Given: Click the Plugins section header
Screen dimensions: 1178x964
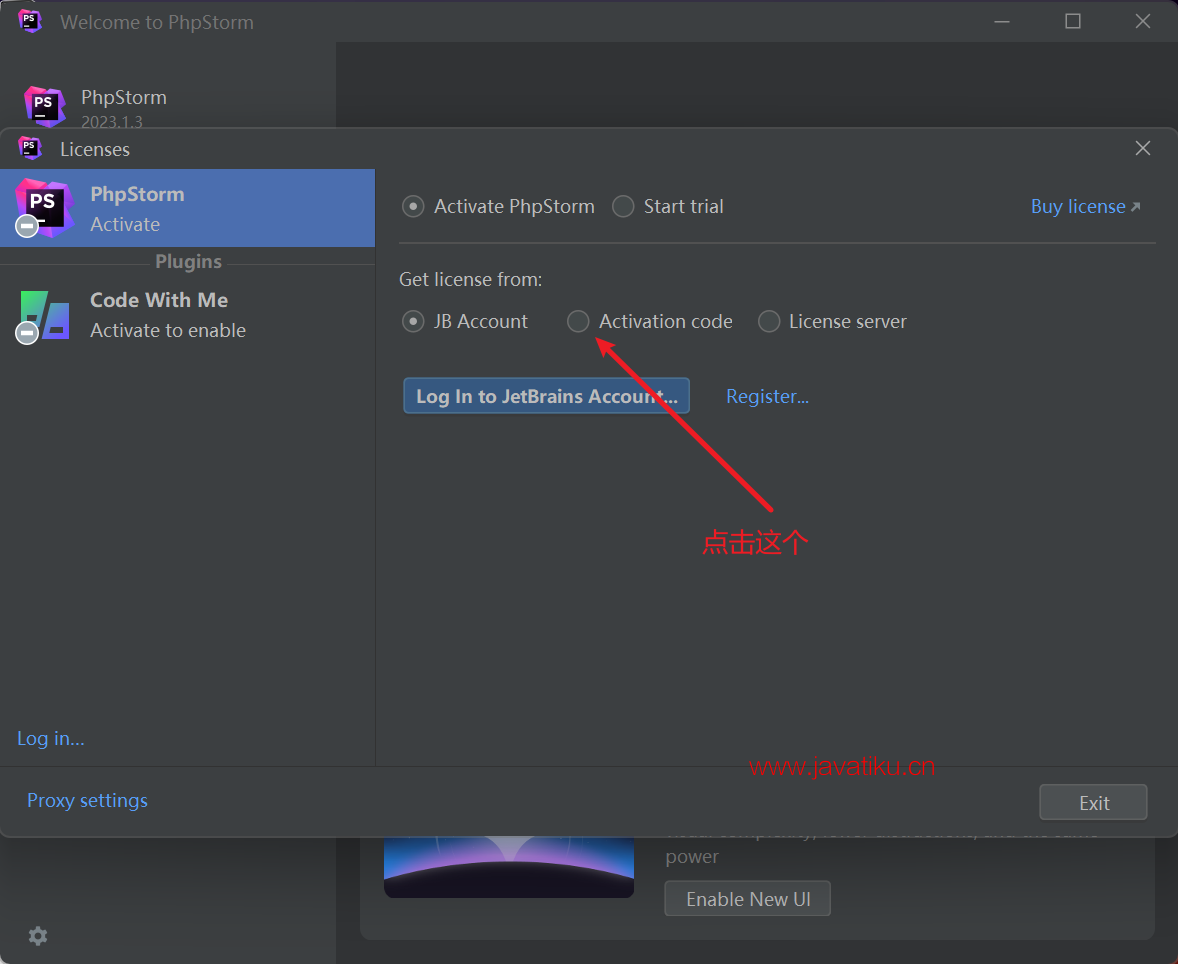Looking at the screenshot, I should 188,261.
